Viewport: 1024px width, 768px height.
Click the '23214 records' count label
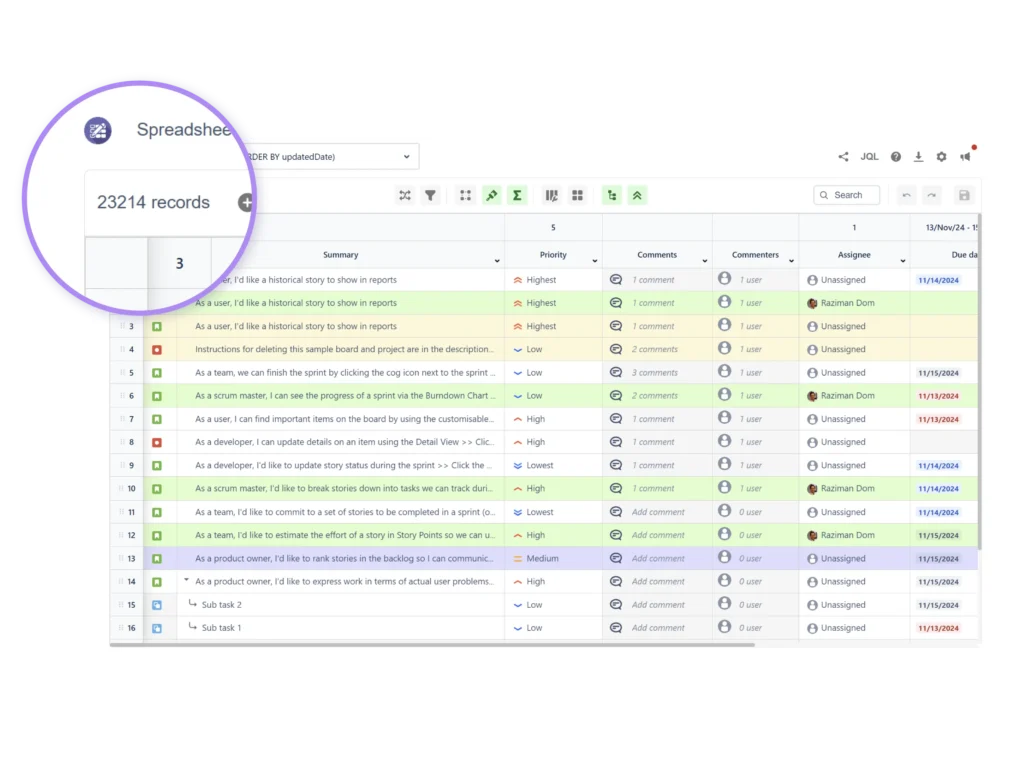[153, 202]
